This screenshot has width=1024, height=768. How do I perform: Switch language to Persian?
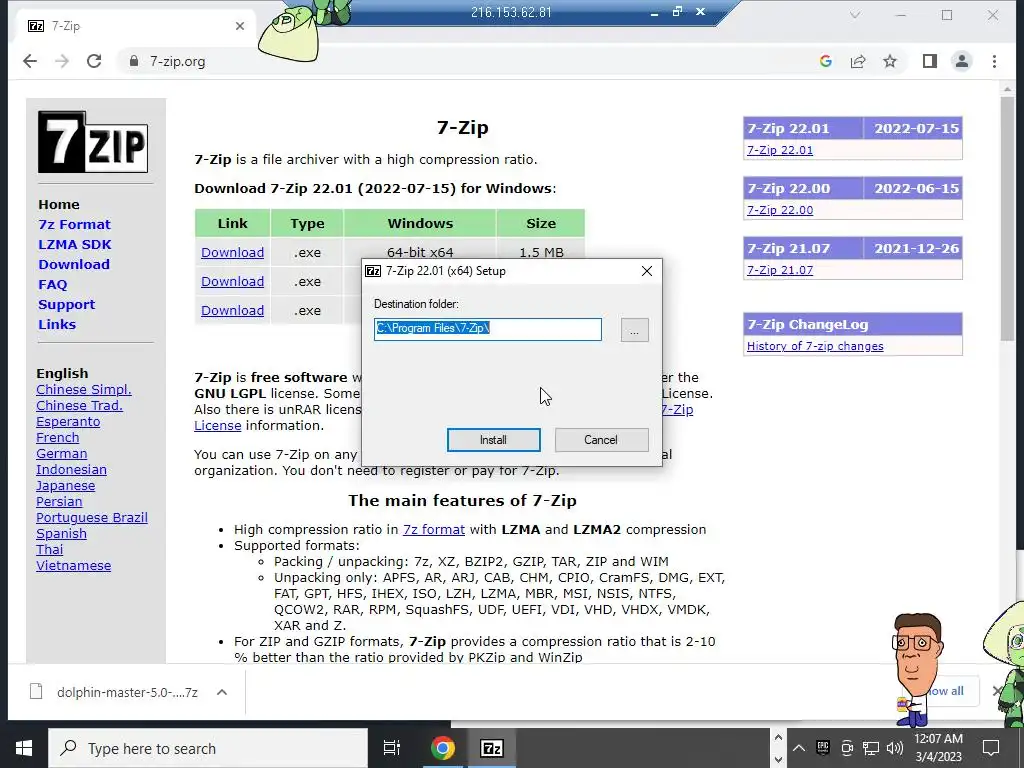click(59, 502)
